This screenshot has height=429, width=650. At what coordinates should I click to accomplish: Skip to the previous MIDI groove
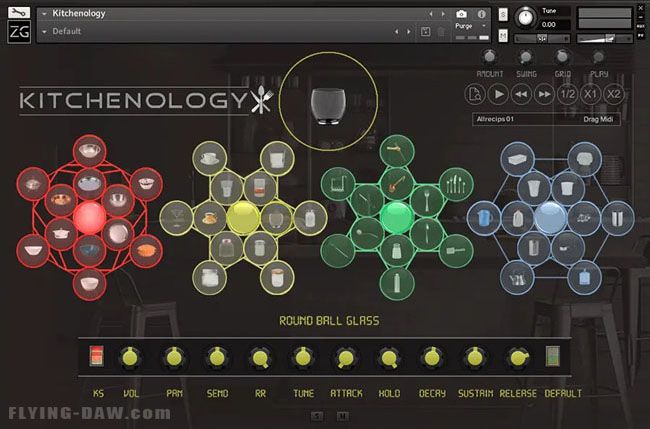coord(521,94)
